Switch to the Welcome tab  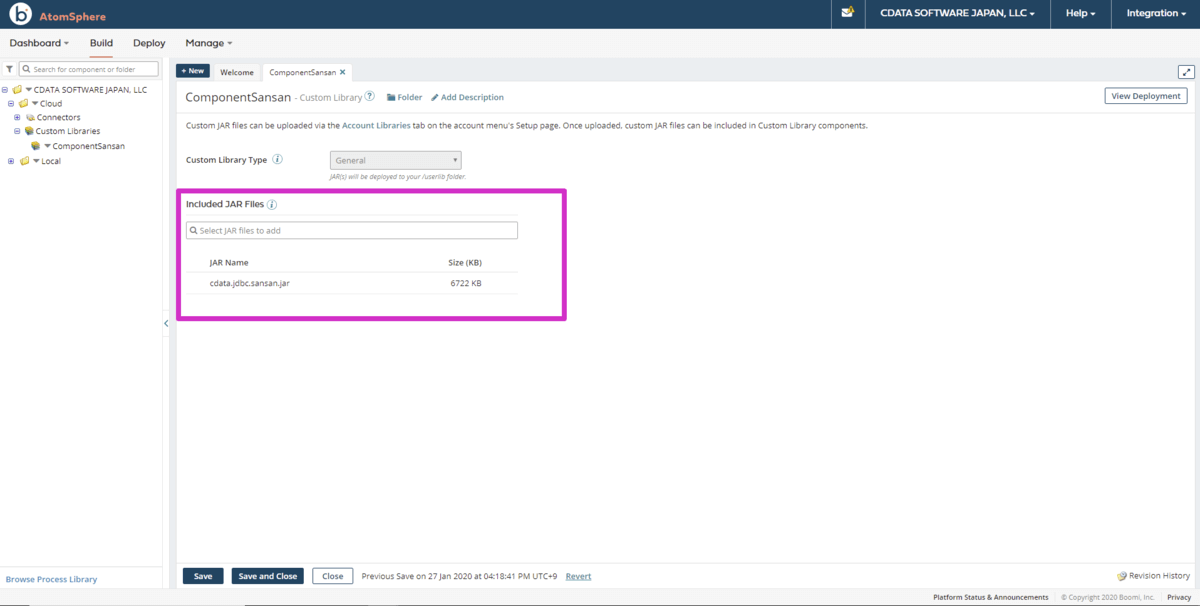pos(237,72)
